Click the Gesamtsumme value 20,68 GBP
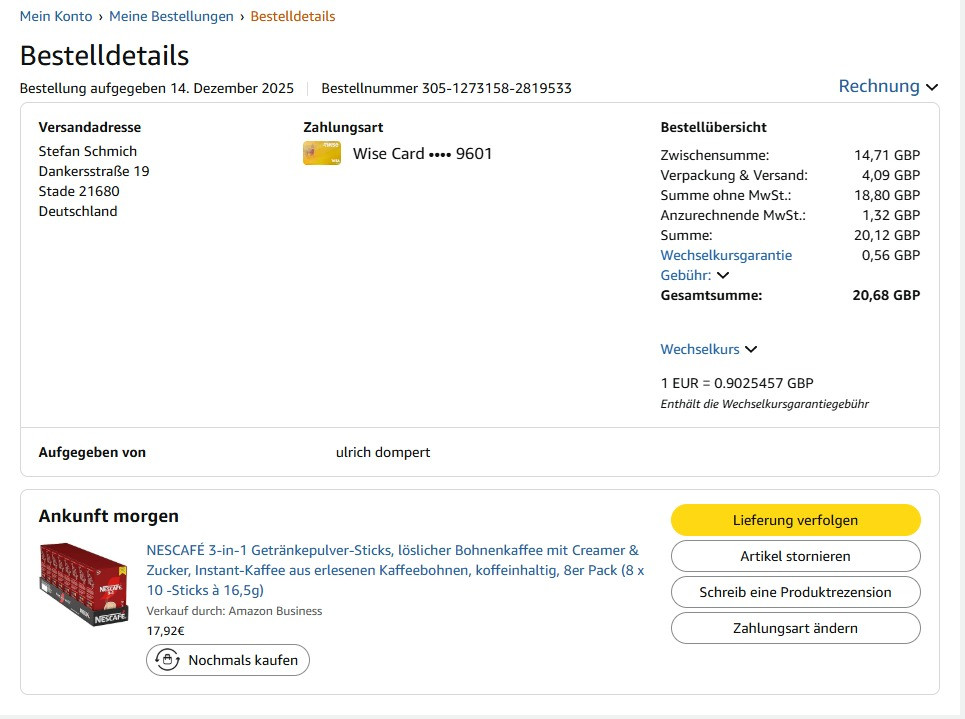The height and width of the screenshot is (719, 965). pos(886,295)
